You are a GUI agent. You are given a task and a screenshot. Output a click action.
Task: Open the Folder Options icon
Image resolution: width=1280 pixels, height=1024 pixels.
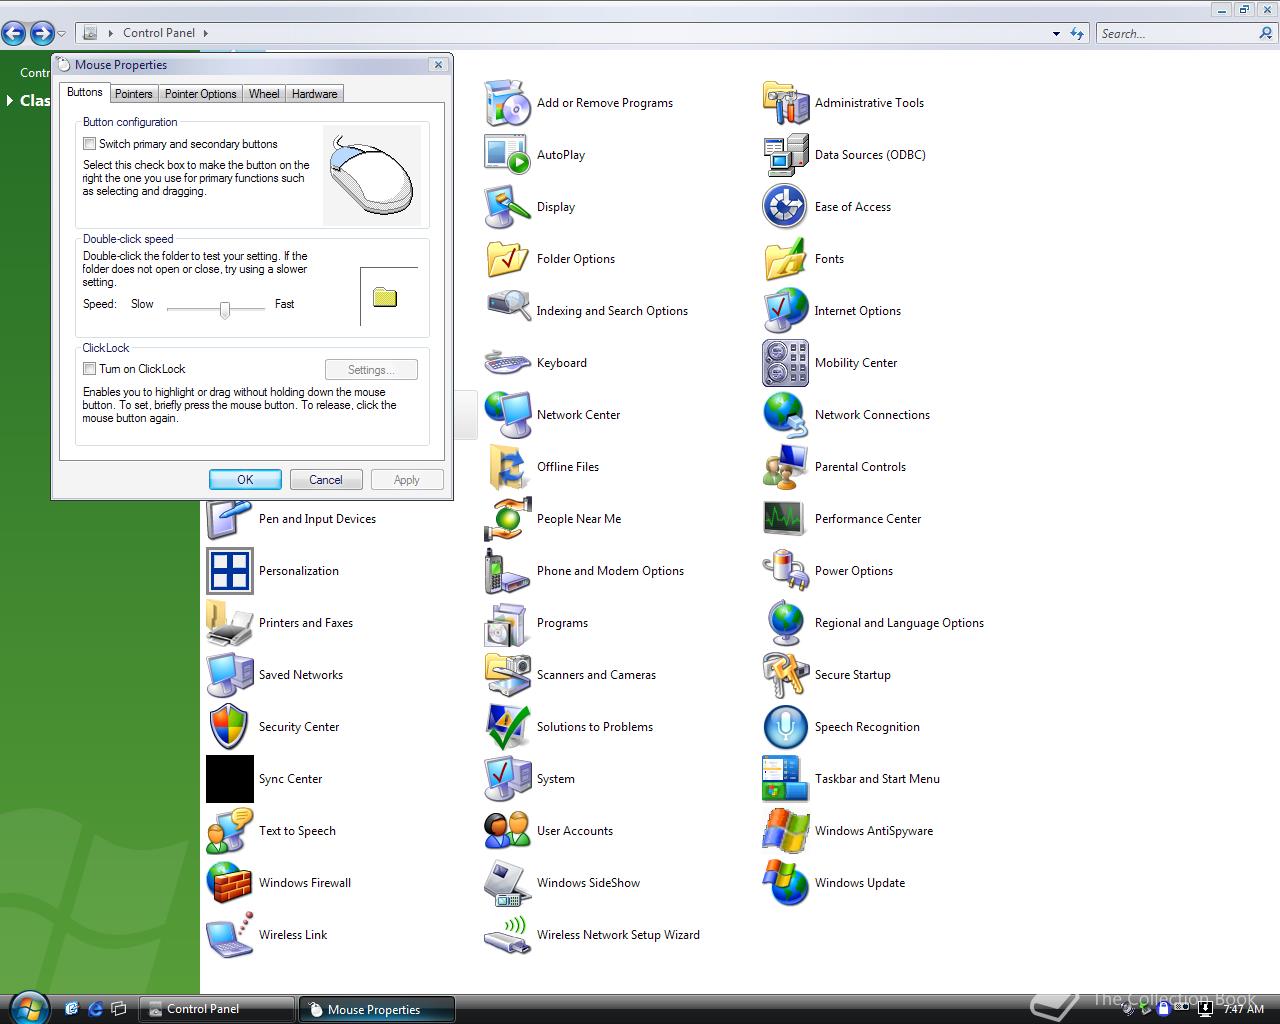pos(508,259)
